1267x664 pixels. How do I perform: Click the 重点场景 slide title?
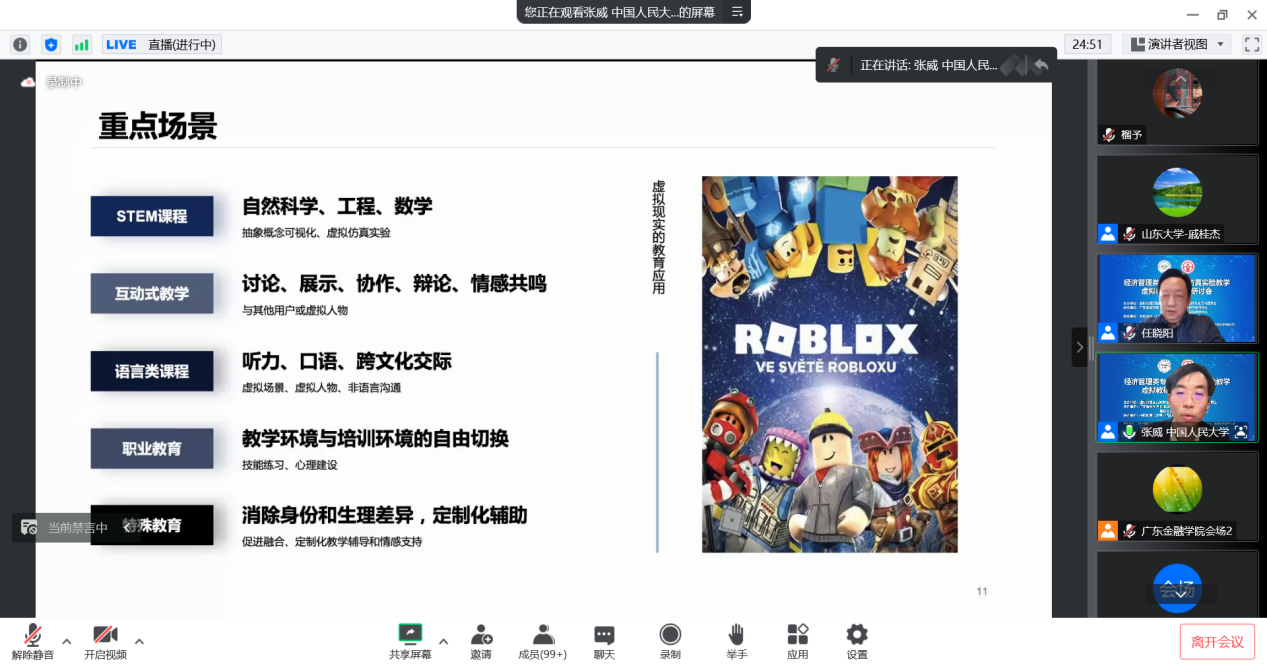click(x=158, y=126)
